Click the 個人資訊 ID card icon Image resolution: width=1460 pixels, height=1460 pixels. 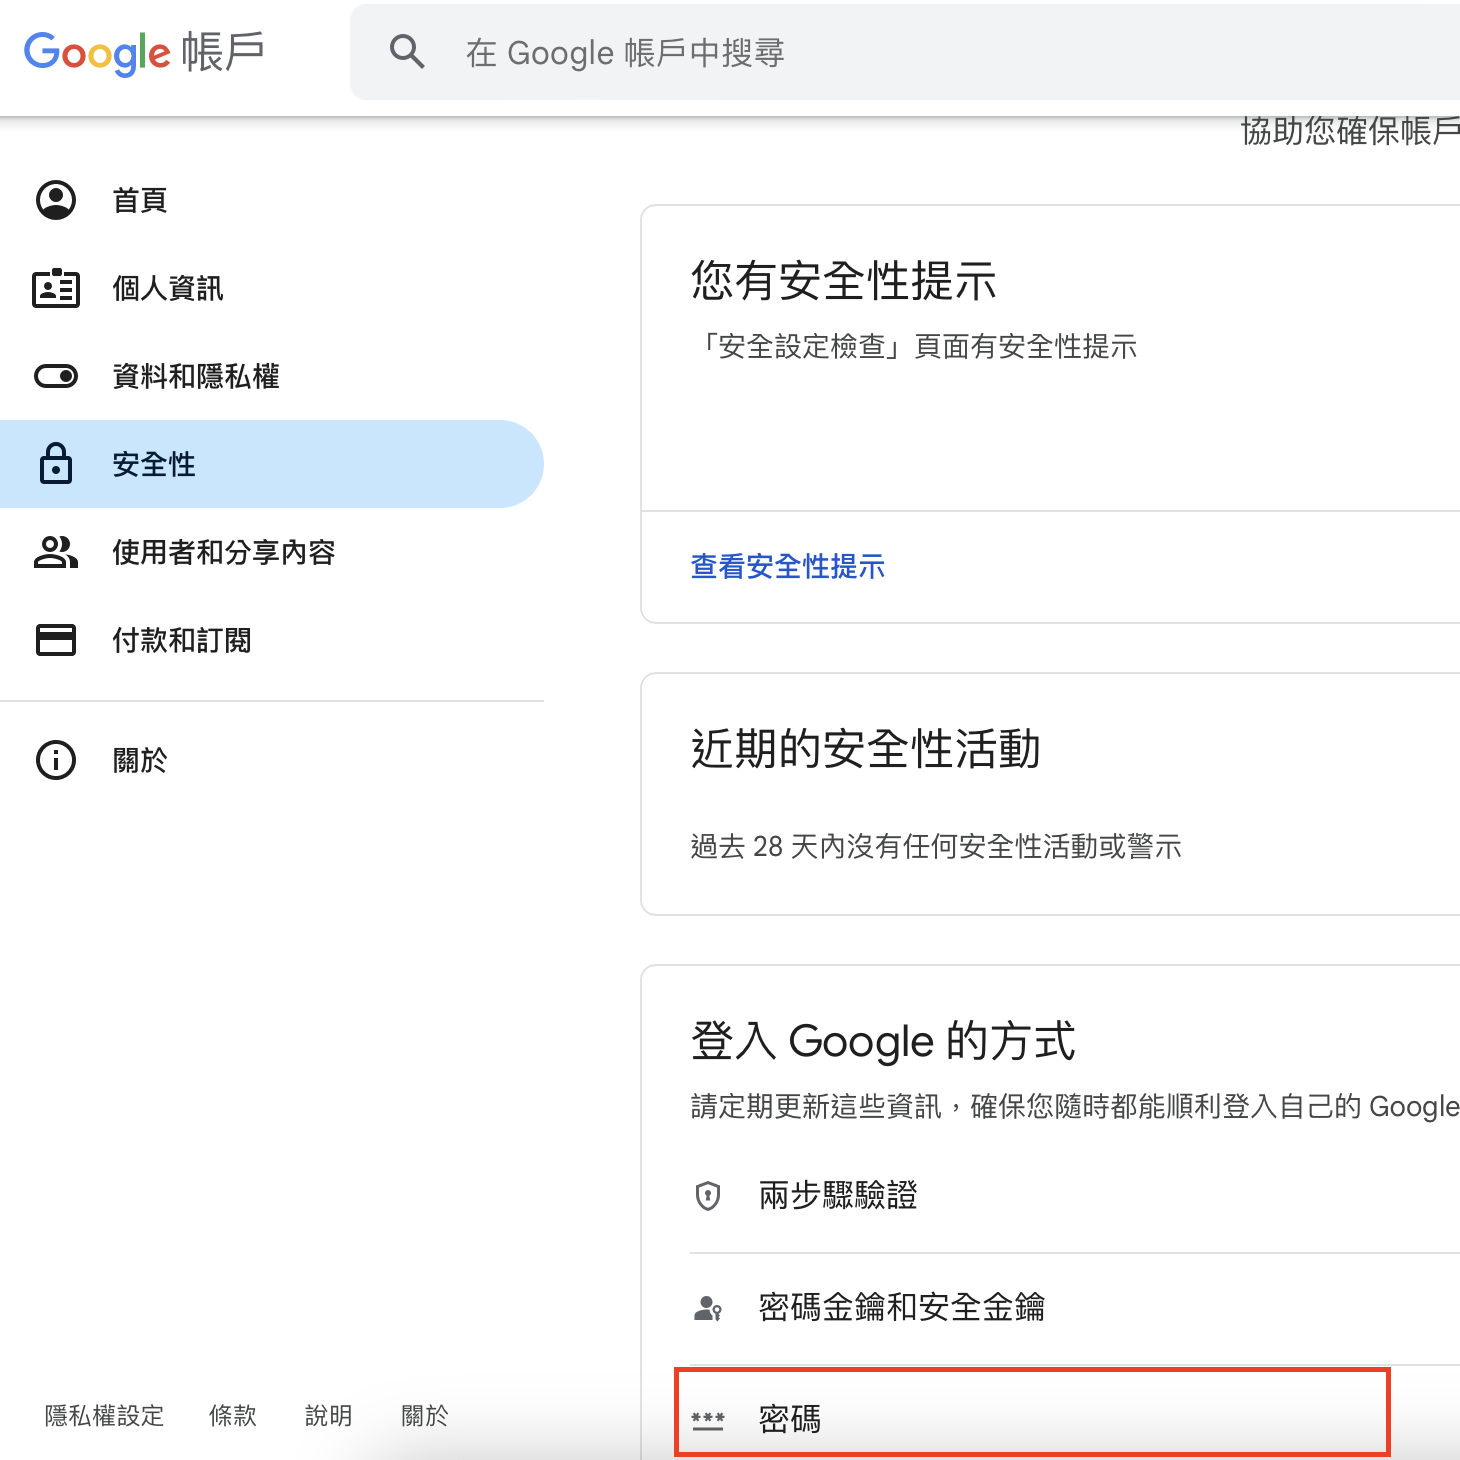coord(56,288)
